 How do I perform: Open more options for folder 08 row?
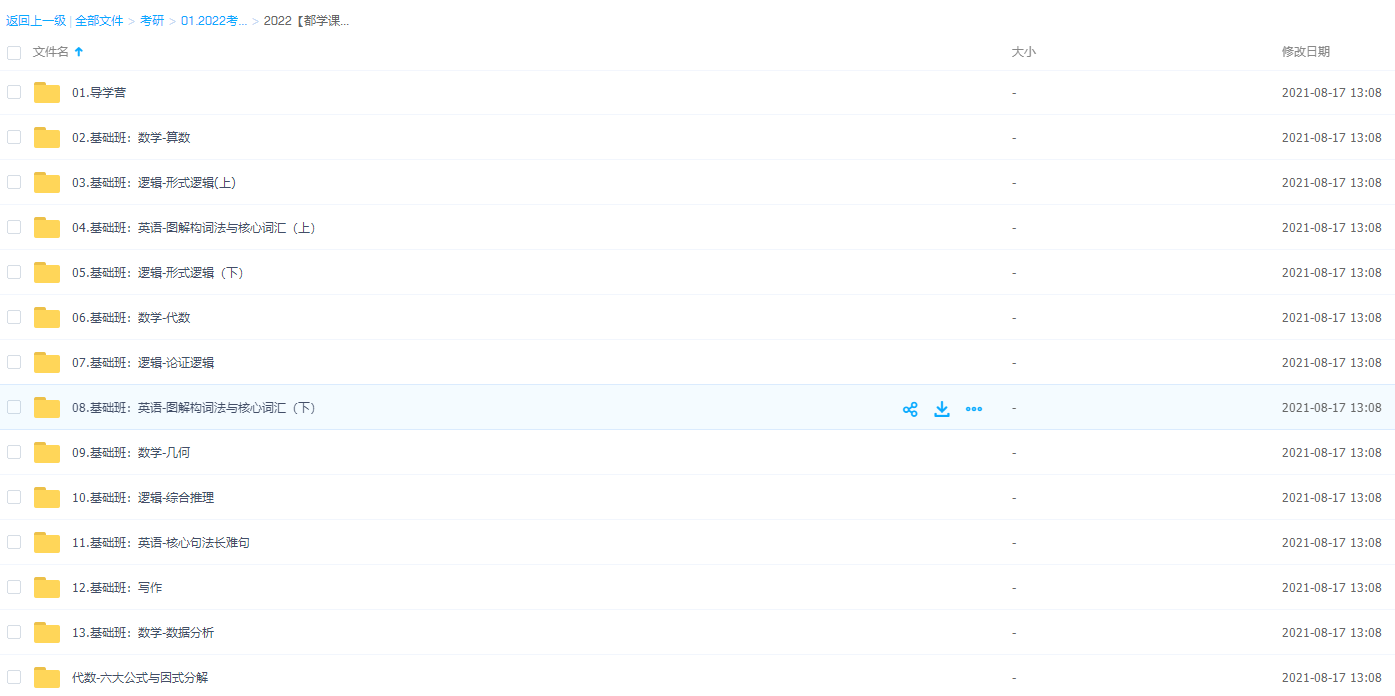pos(974,409)
